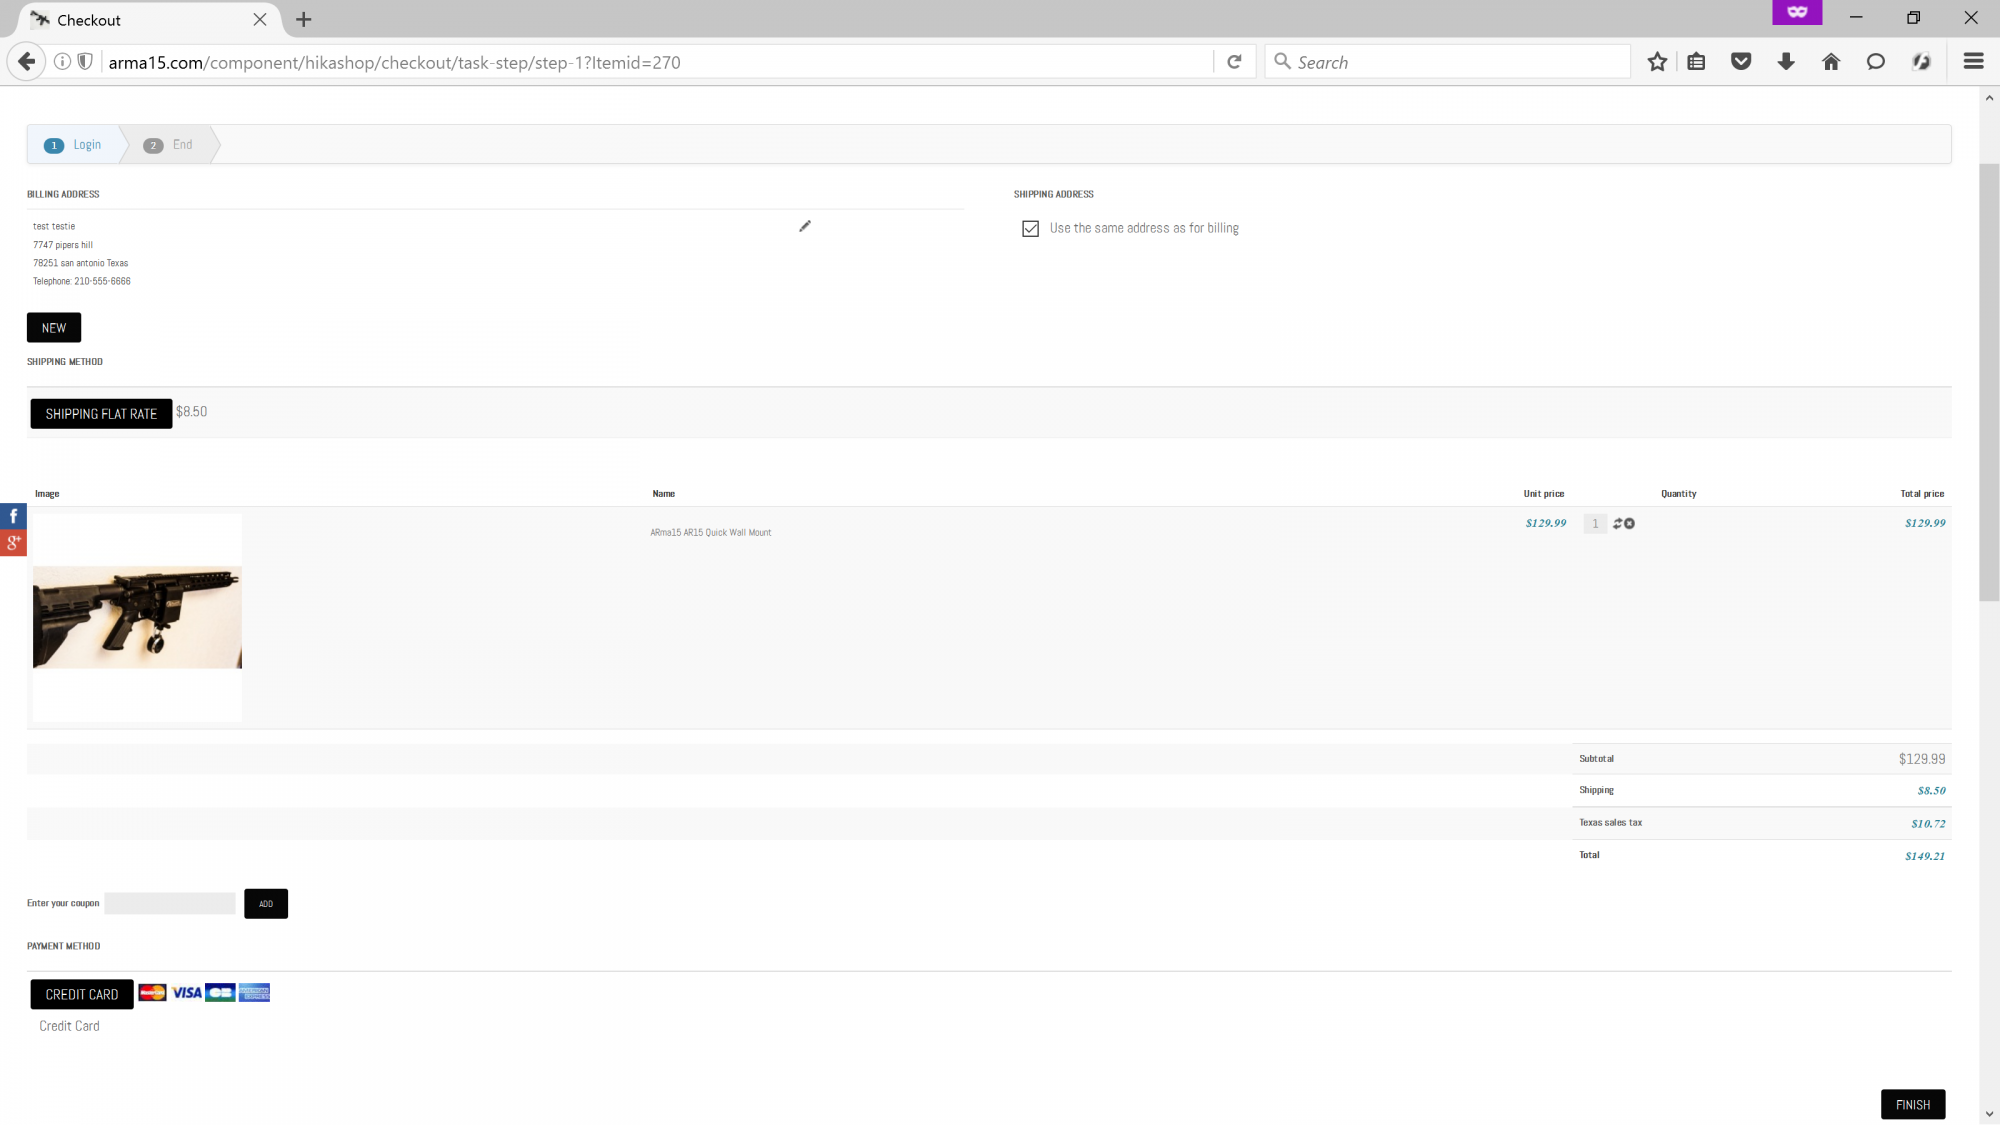Click the refresh cart quantity icon
This screenshot has width=2000, height=1125.
click(1617, 523)
